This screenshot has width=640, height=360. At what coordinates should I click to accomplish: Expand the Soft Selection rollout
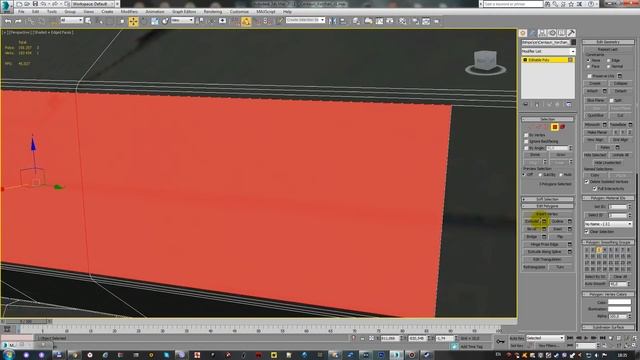coord(547,199)
